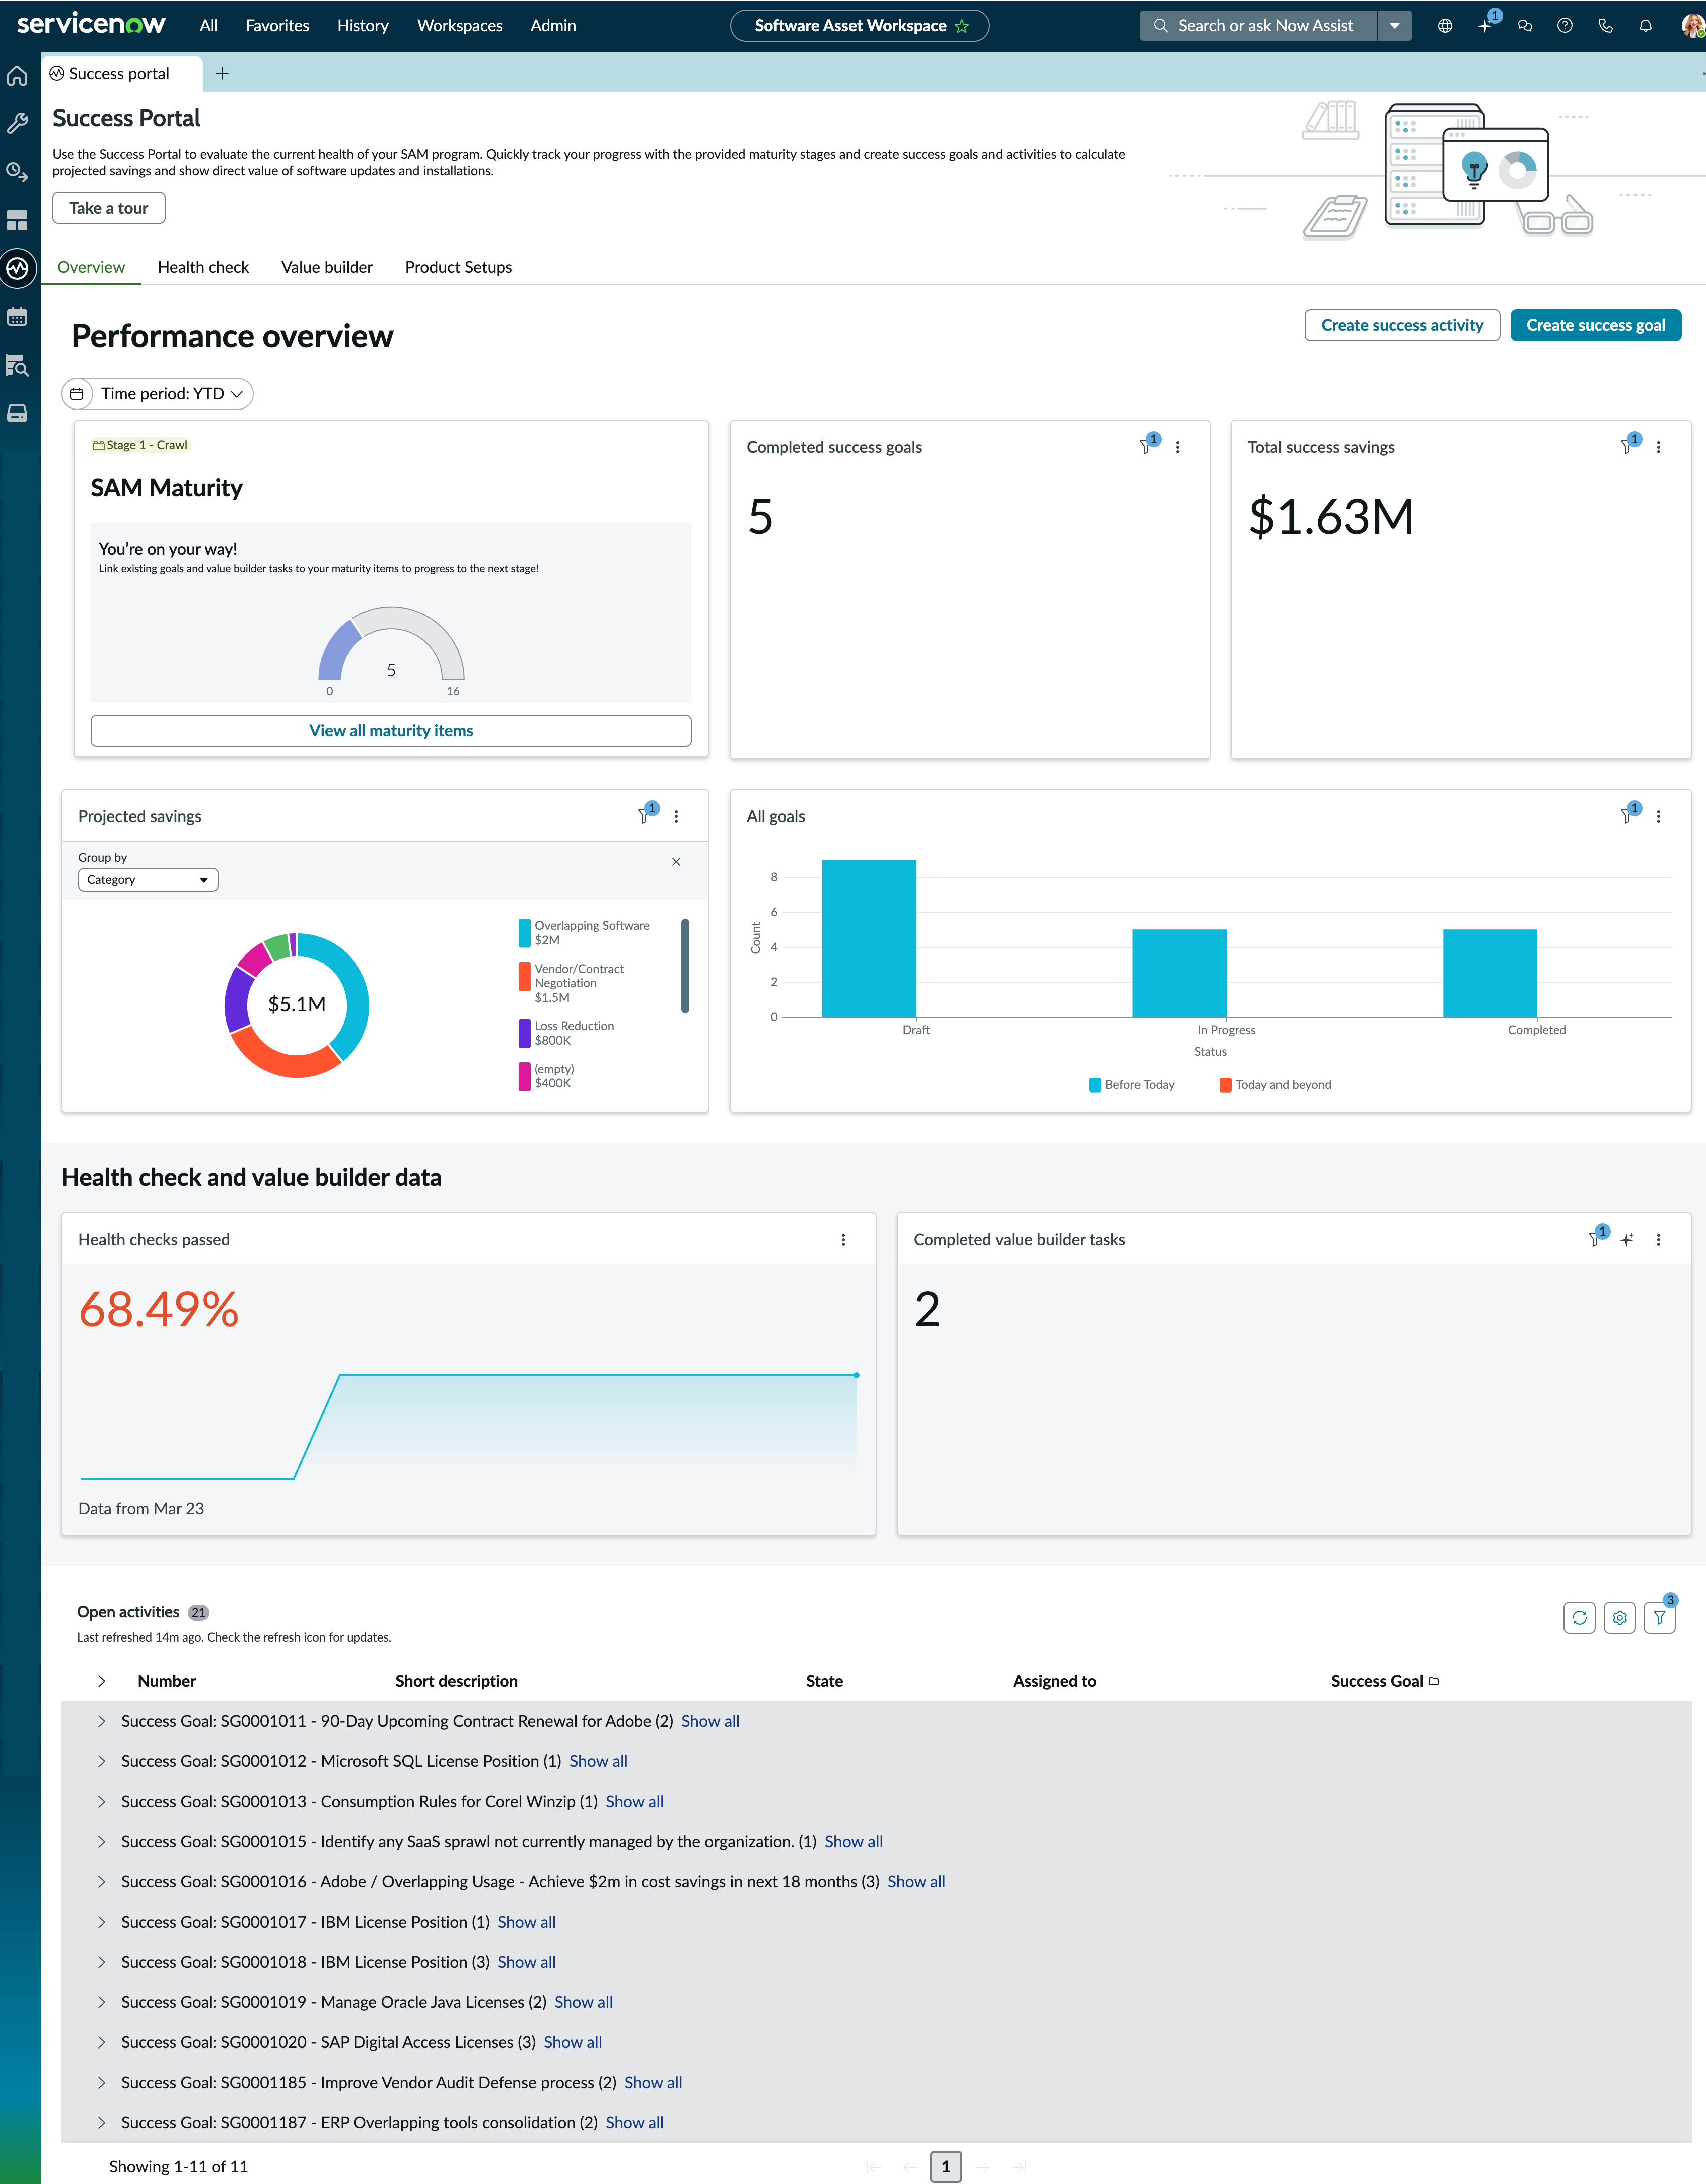Click the plus sparkle icon in top bar
Image resolution: width=1706 pixels, height=2184 pixels.
1485,26
